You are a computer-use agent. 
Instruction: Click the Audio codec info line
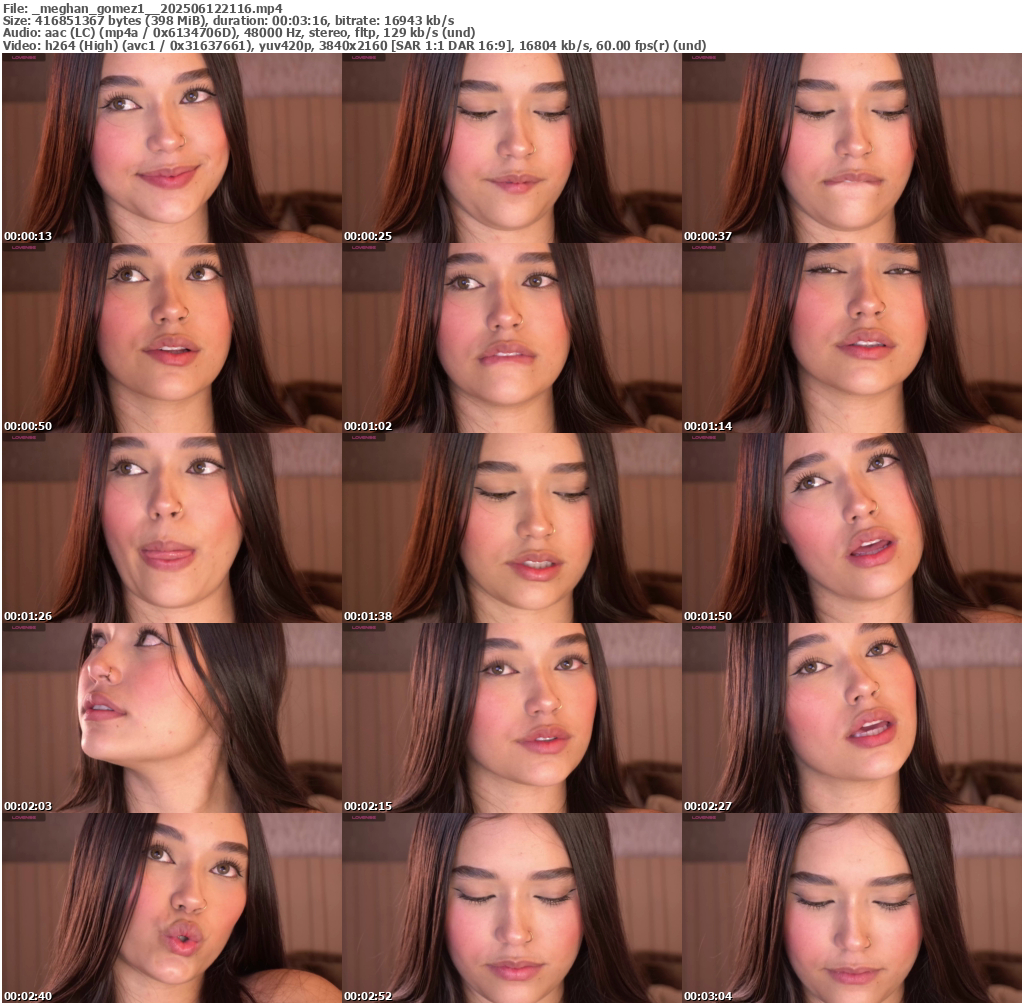click(x=239, y=33)
